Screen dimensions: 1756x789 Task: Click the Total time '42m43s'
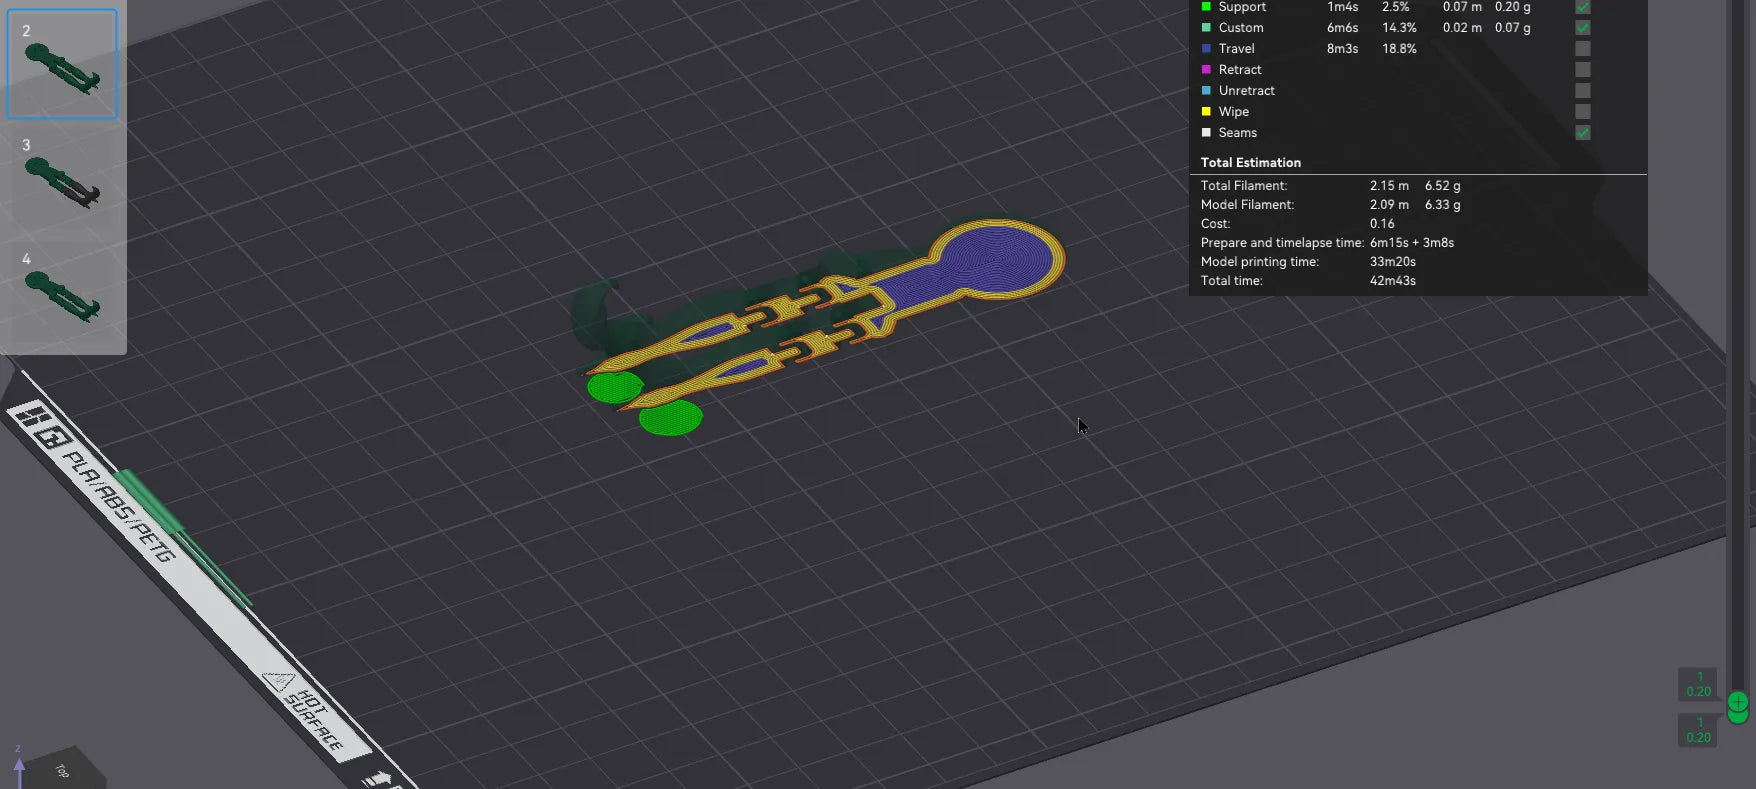[x=1393, y=281]
